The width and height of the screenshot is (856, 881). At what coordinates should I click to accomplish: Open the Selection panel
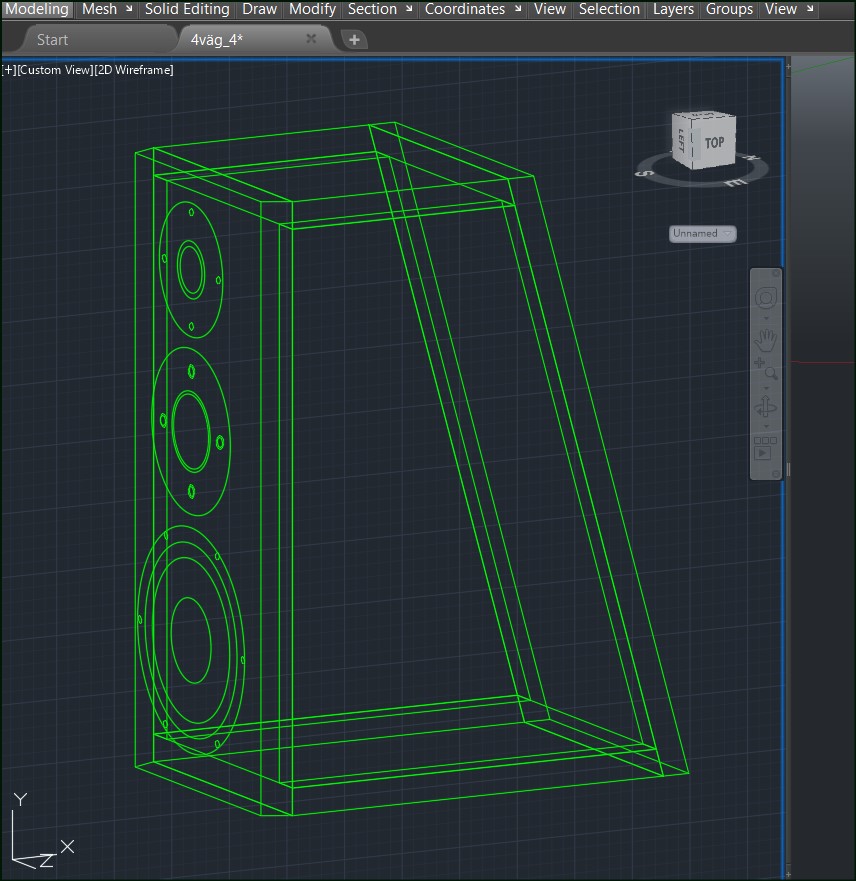[x=609, y=9]
